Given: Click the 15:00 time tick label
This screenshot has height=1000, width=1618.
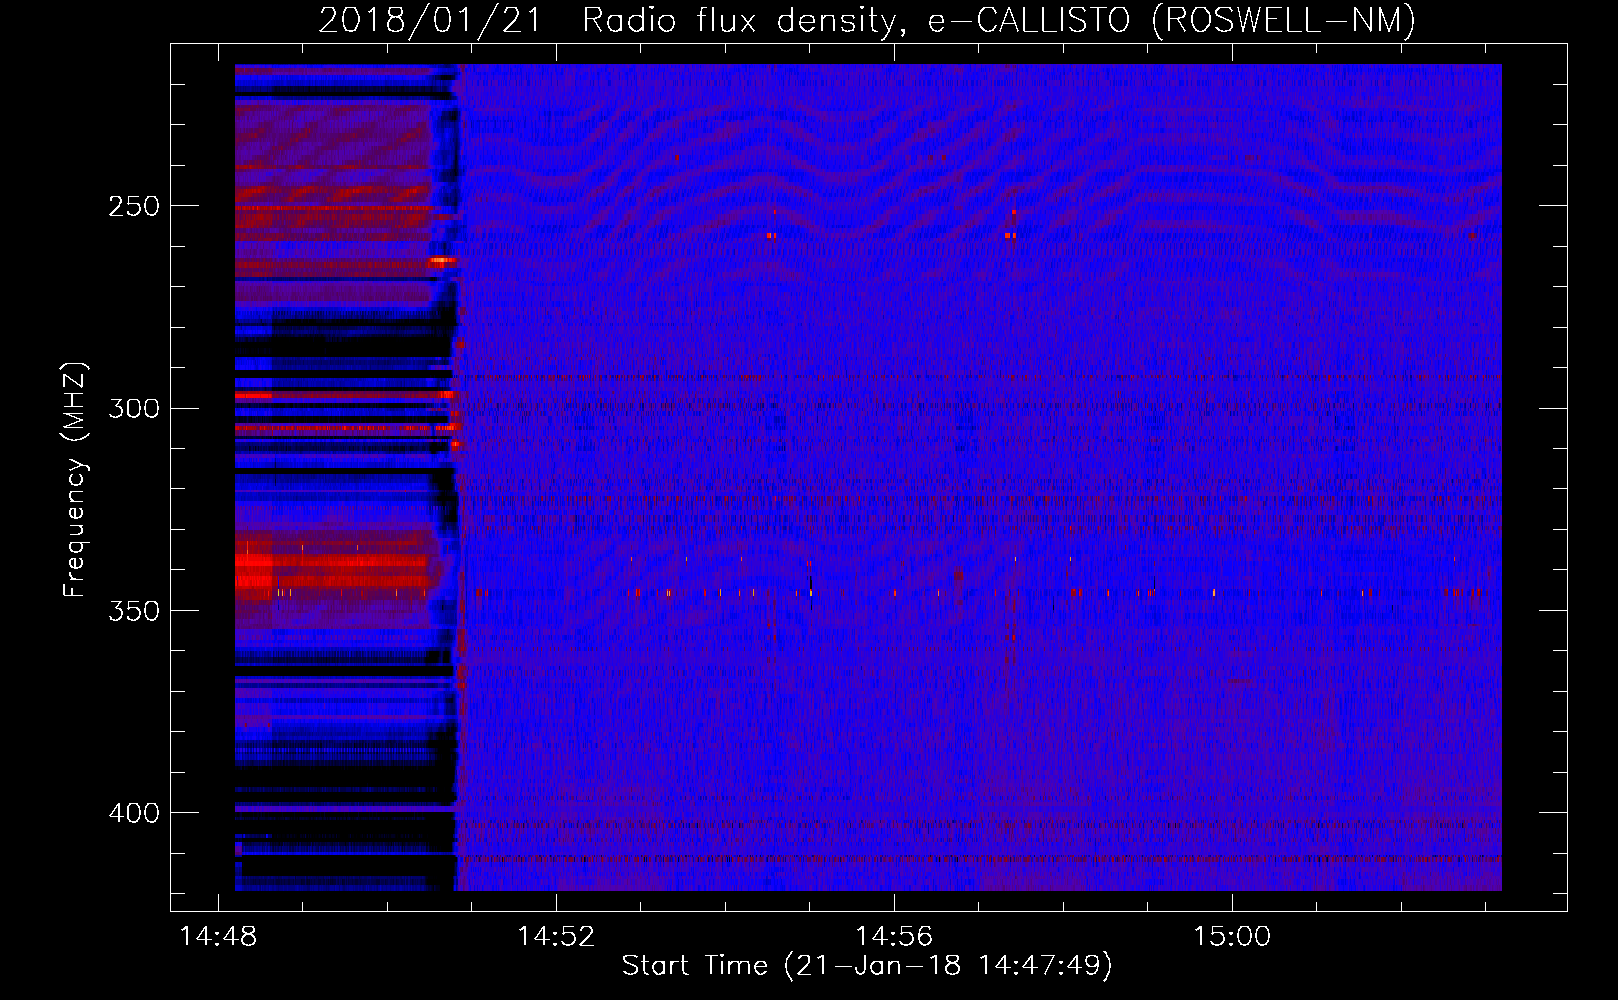Looking at the screenshot, I should pos(1232,937).
